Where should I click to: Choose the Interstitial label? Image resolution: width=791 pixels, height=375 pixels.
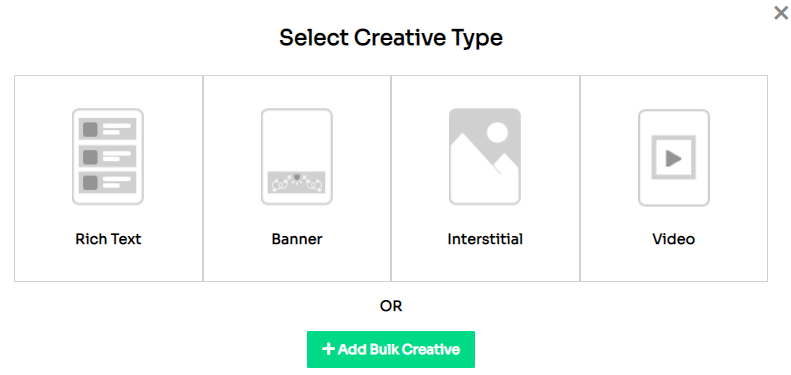pyautogui.click(x=485, y=239)
